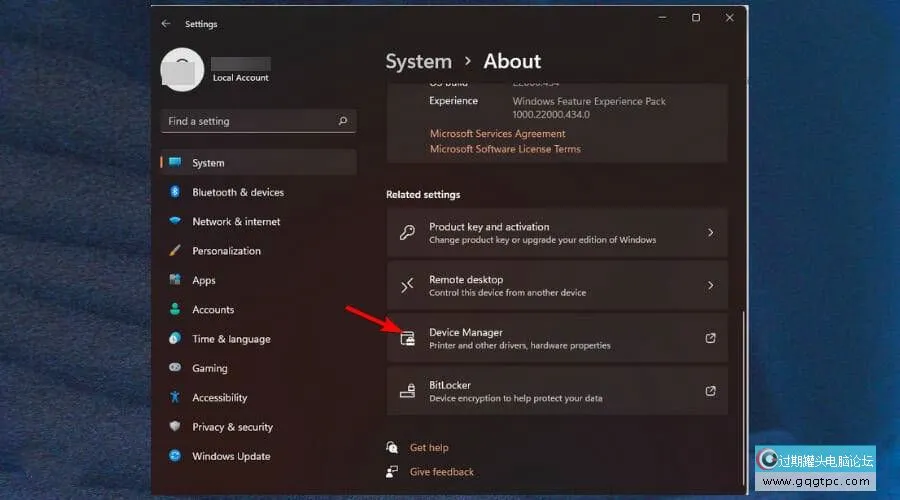The image size is (900, 500).
Task: Click the Device Manager icon
Action: (x=407, y=338)
